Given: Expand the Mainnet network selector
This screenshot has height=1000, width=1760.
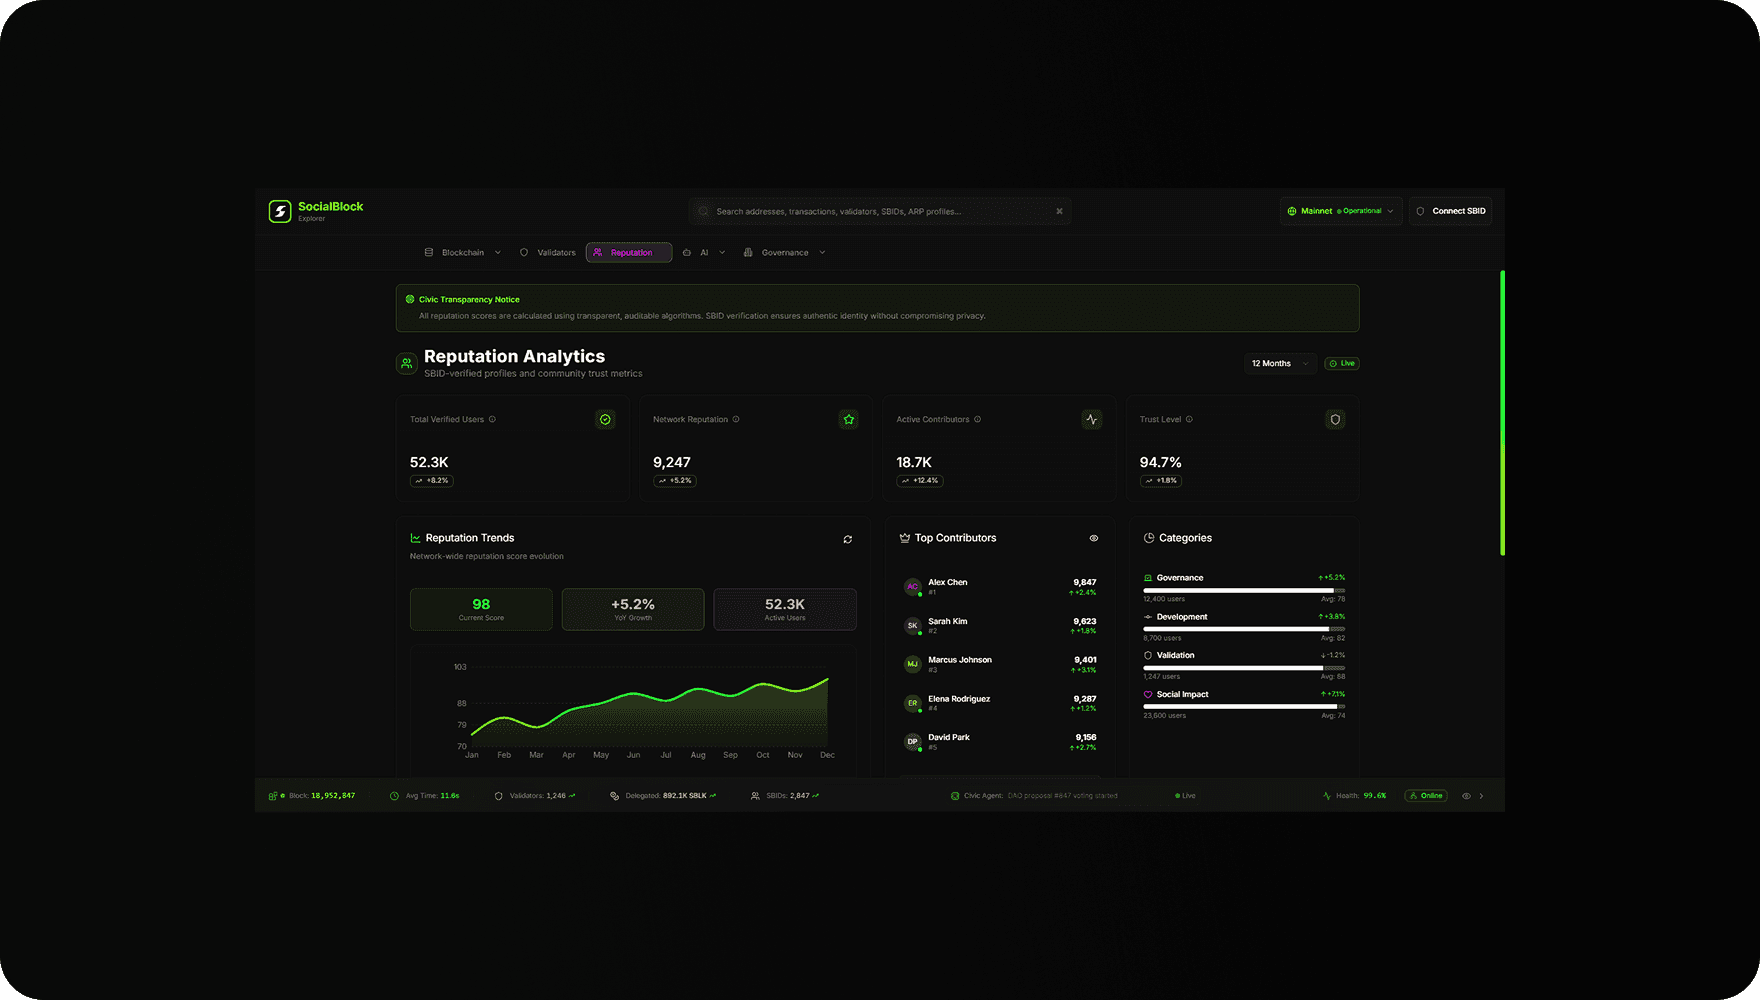Looking at the screenshot, I should [1341, 211].
